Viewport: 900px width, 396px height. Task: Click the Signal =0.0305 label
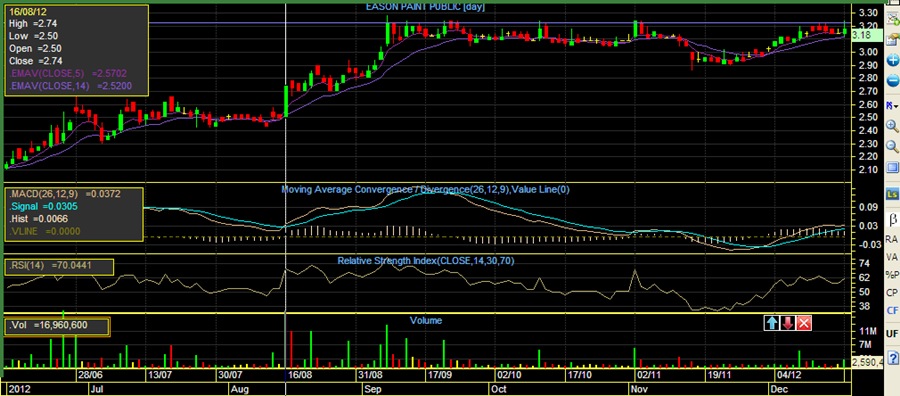pyautogui.click(x=44, y=207)
